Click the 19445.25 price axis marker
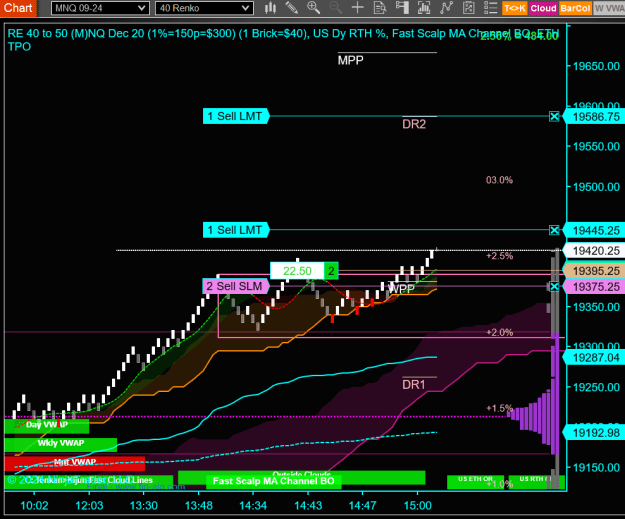Screen dimensions: 625x519 (x=595, y=230)
